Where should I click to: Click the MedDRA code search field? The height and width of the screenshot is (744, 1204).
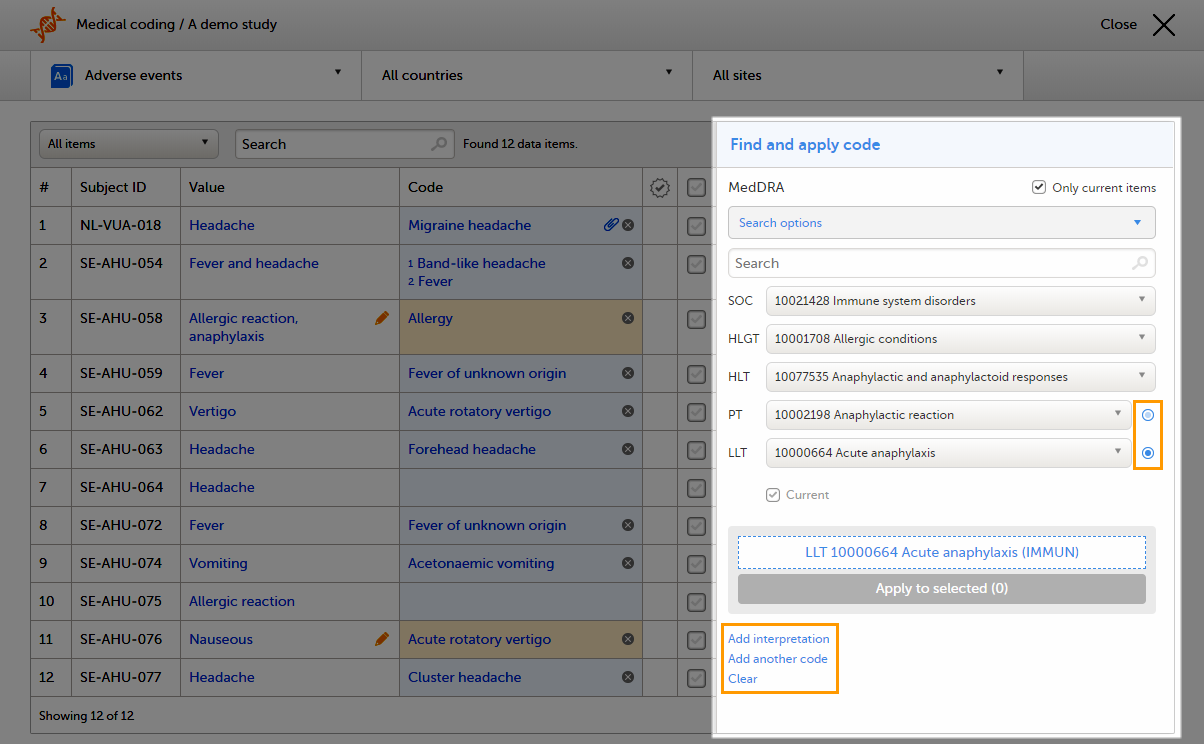pos(930,263)
